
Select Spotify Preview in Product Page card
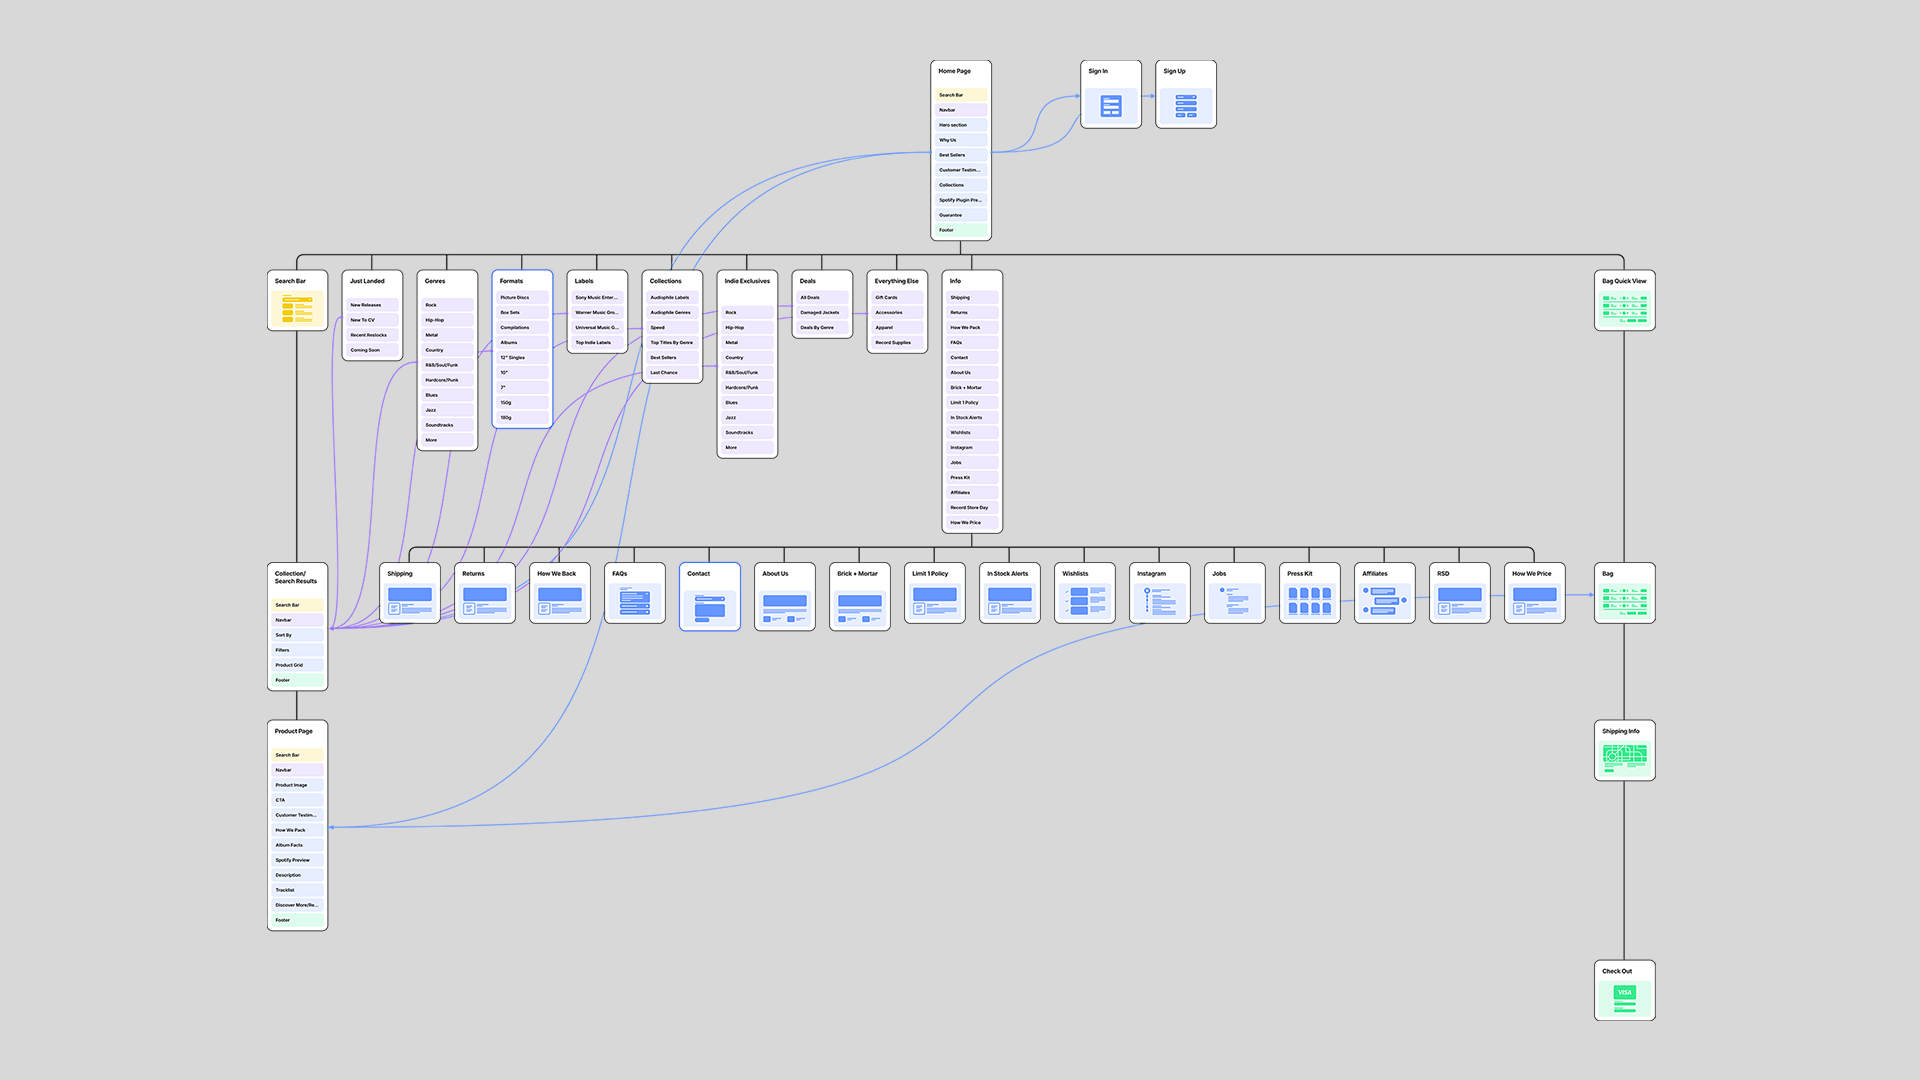pos(297,860)
